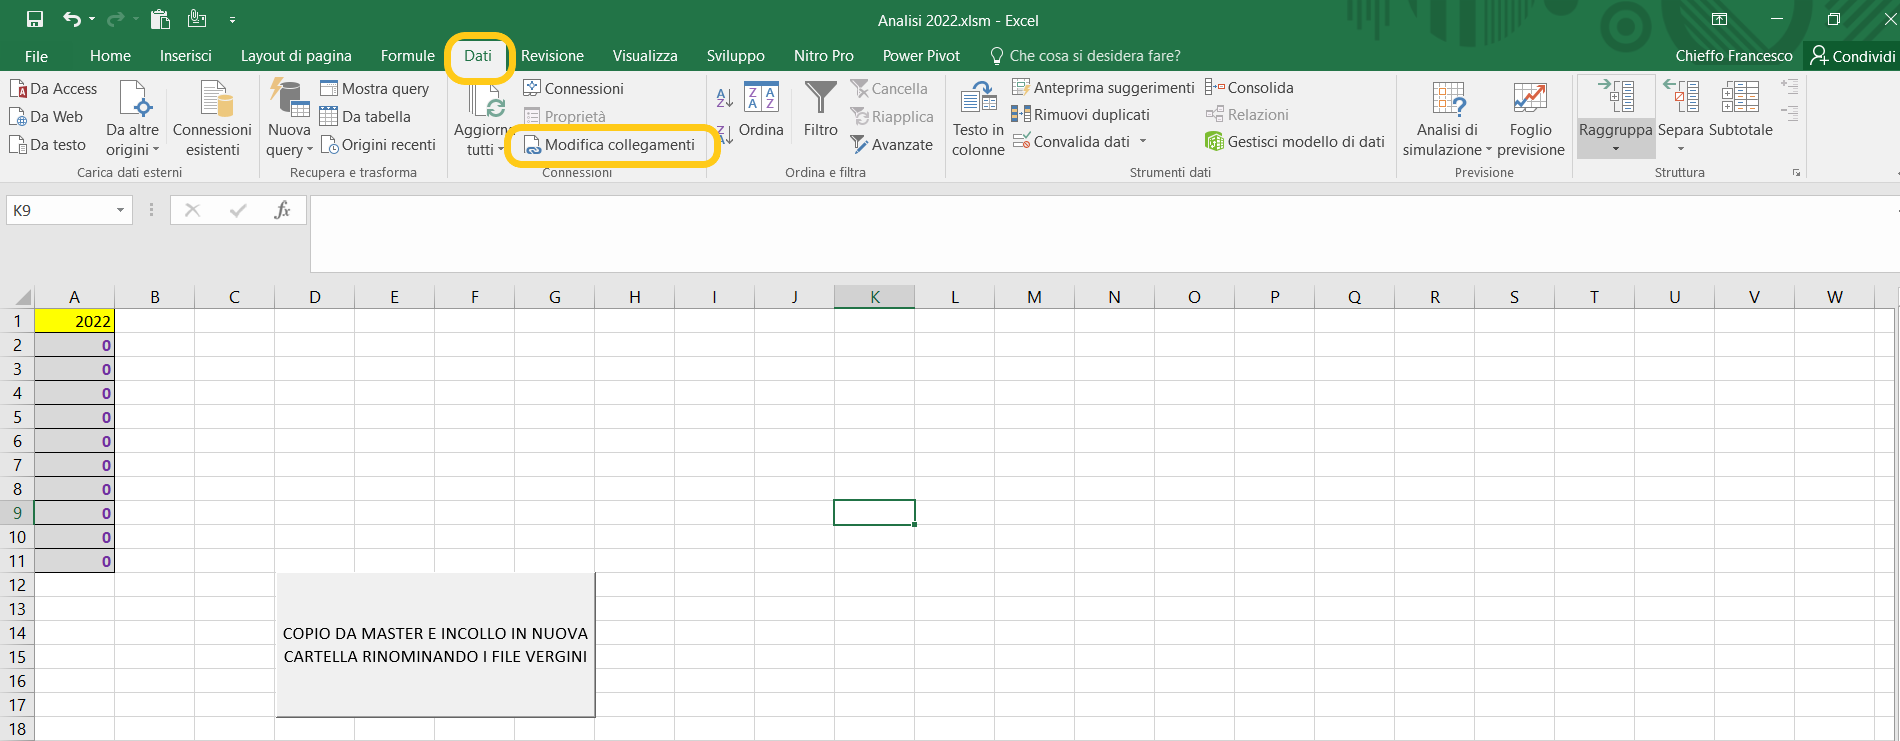
Task: Switch to Layout di pagina tab
Action: click(x=296, y=56)
